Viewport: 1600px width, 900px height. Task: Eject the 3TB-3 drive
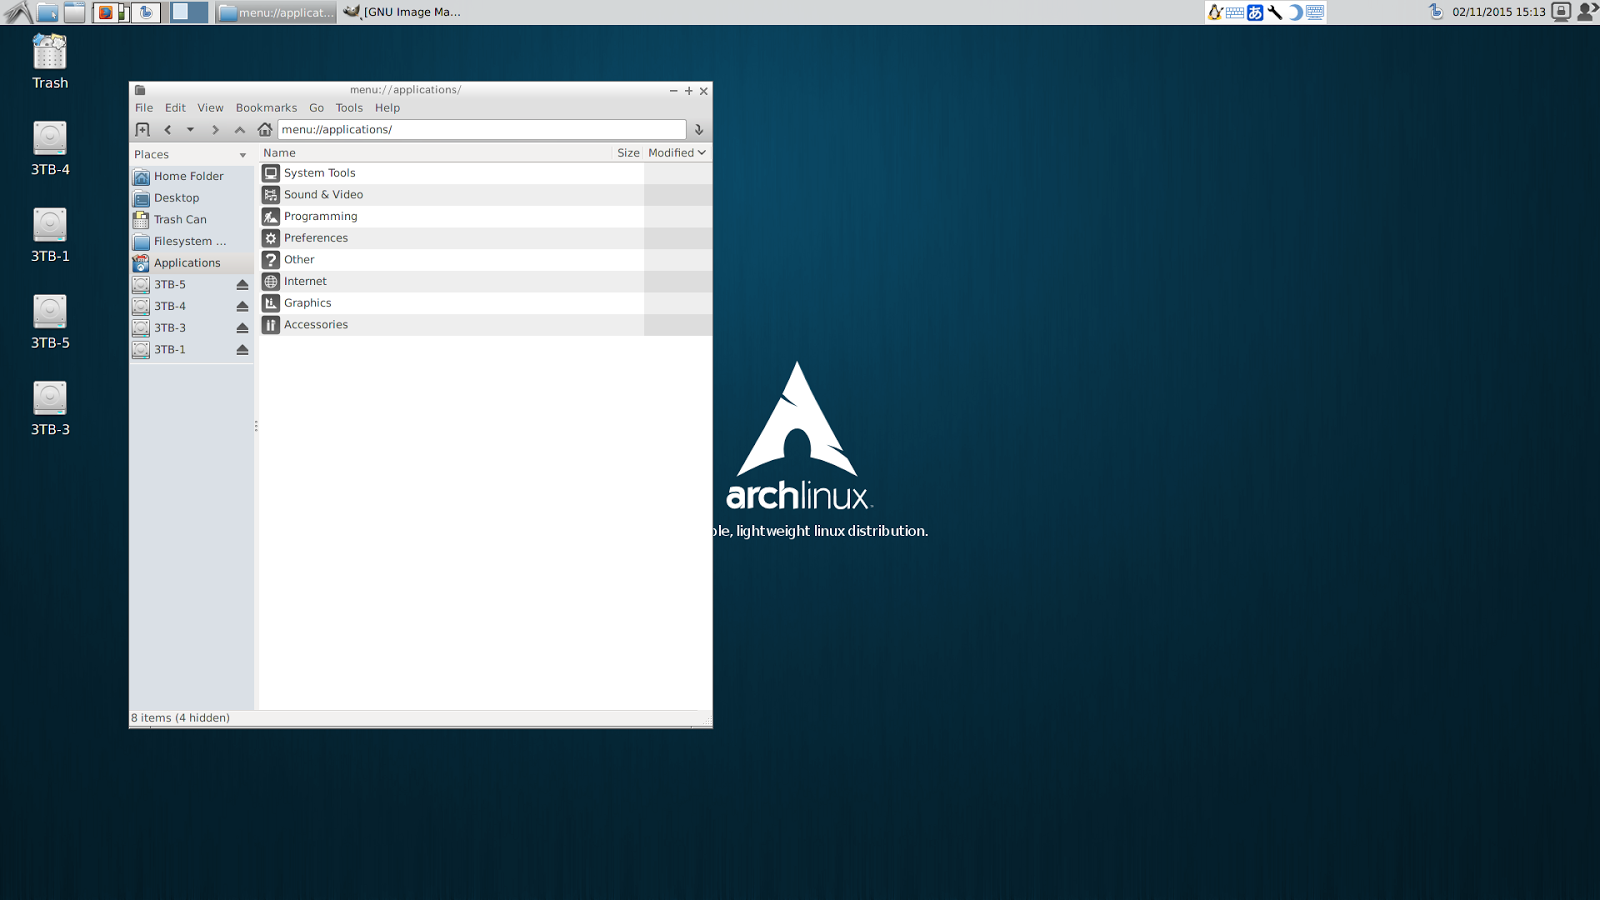click(x=242, y=328)
